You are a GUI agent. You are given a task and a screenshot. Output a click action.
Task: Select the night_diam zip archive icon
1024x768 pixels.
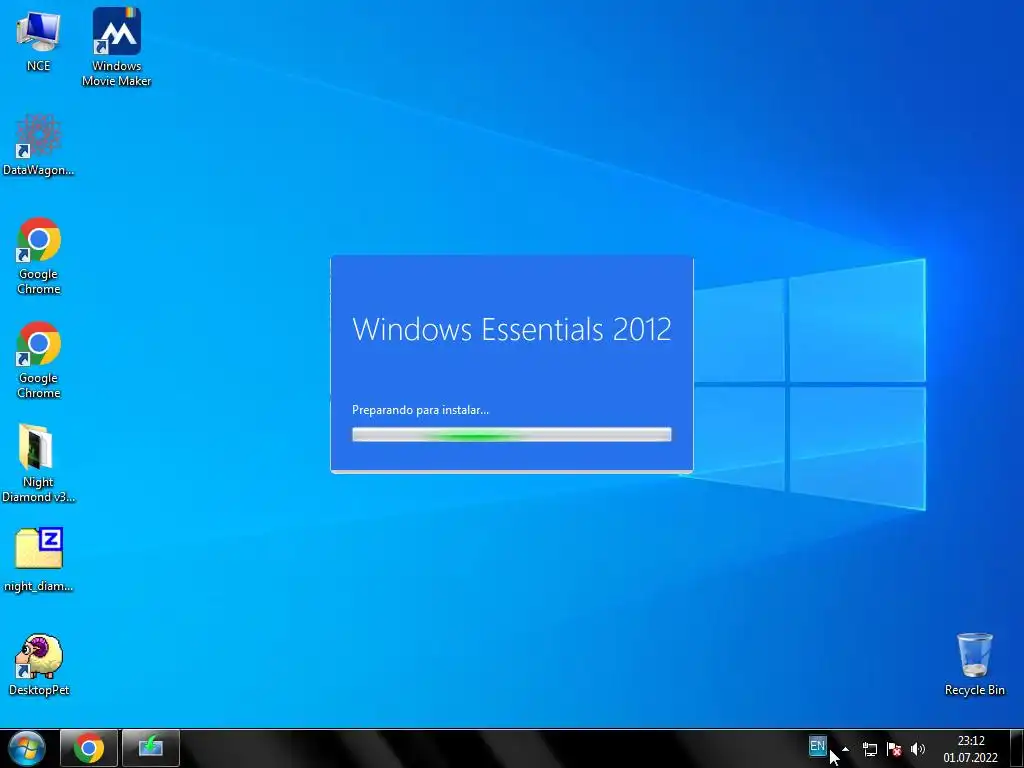coord(39,560)
